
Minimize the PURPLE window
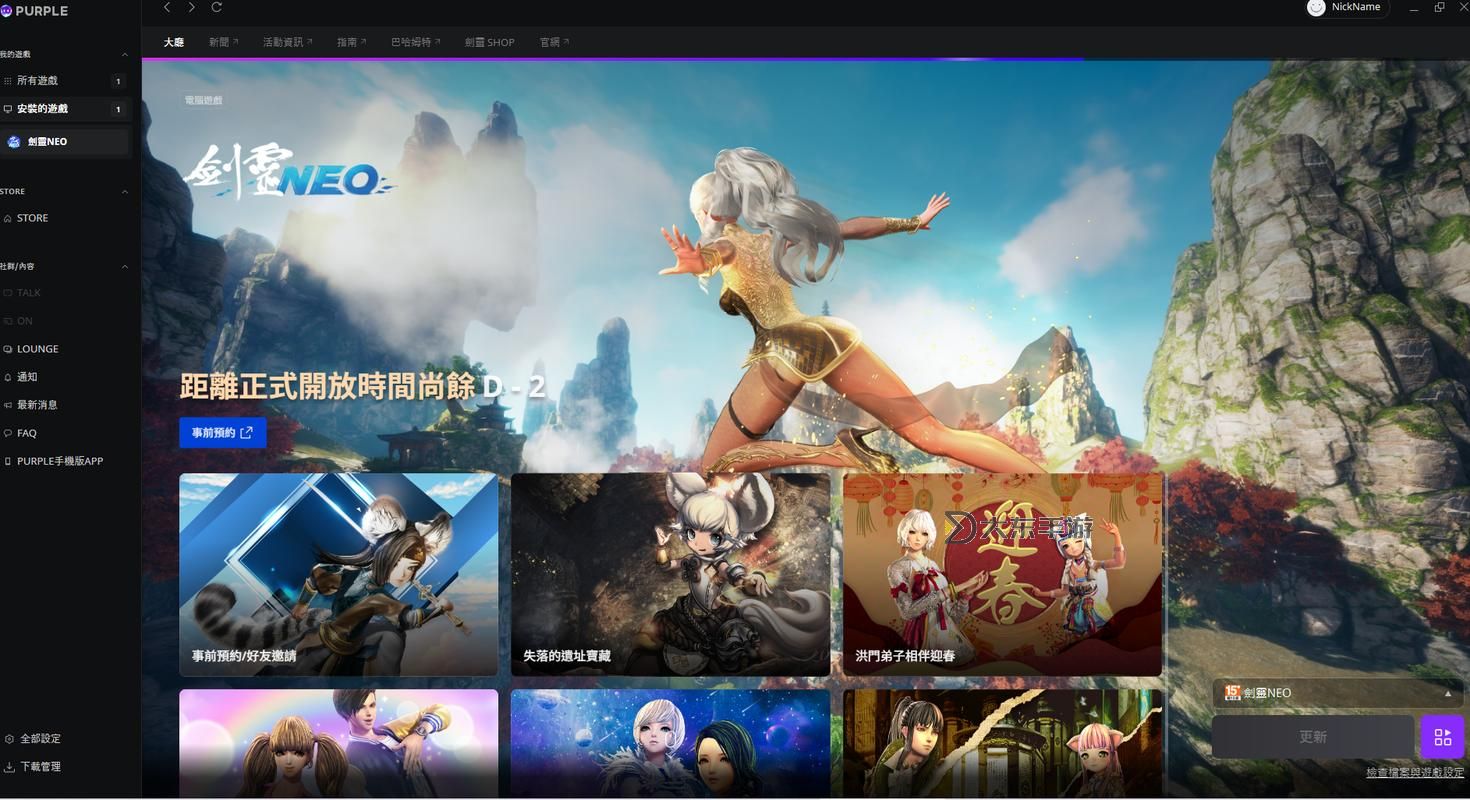[x=1414, y=8]
